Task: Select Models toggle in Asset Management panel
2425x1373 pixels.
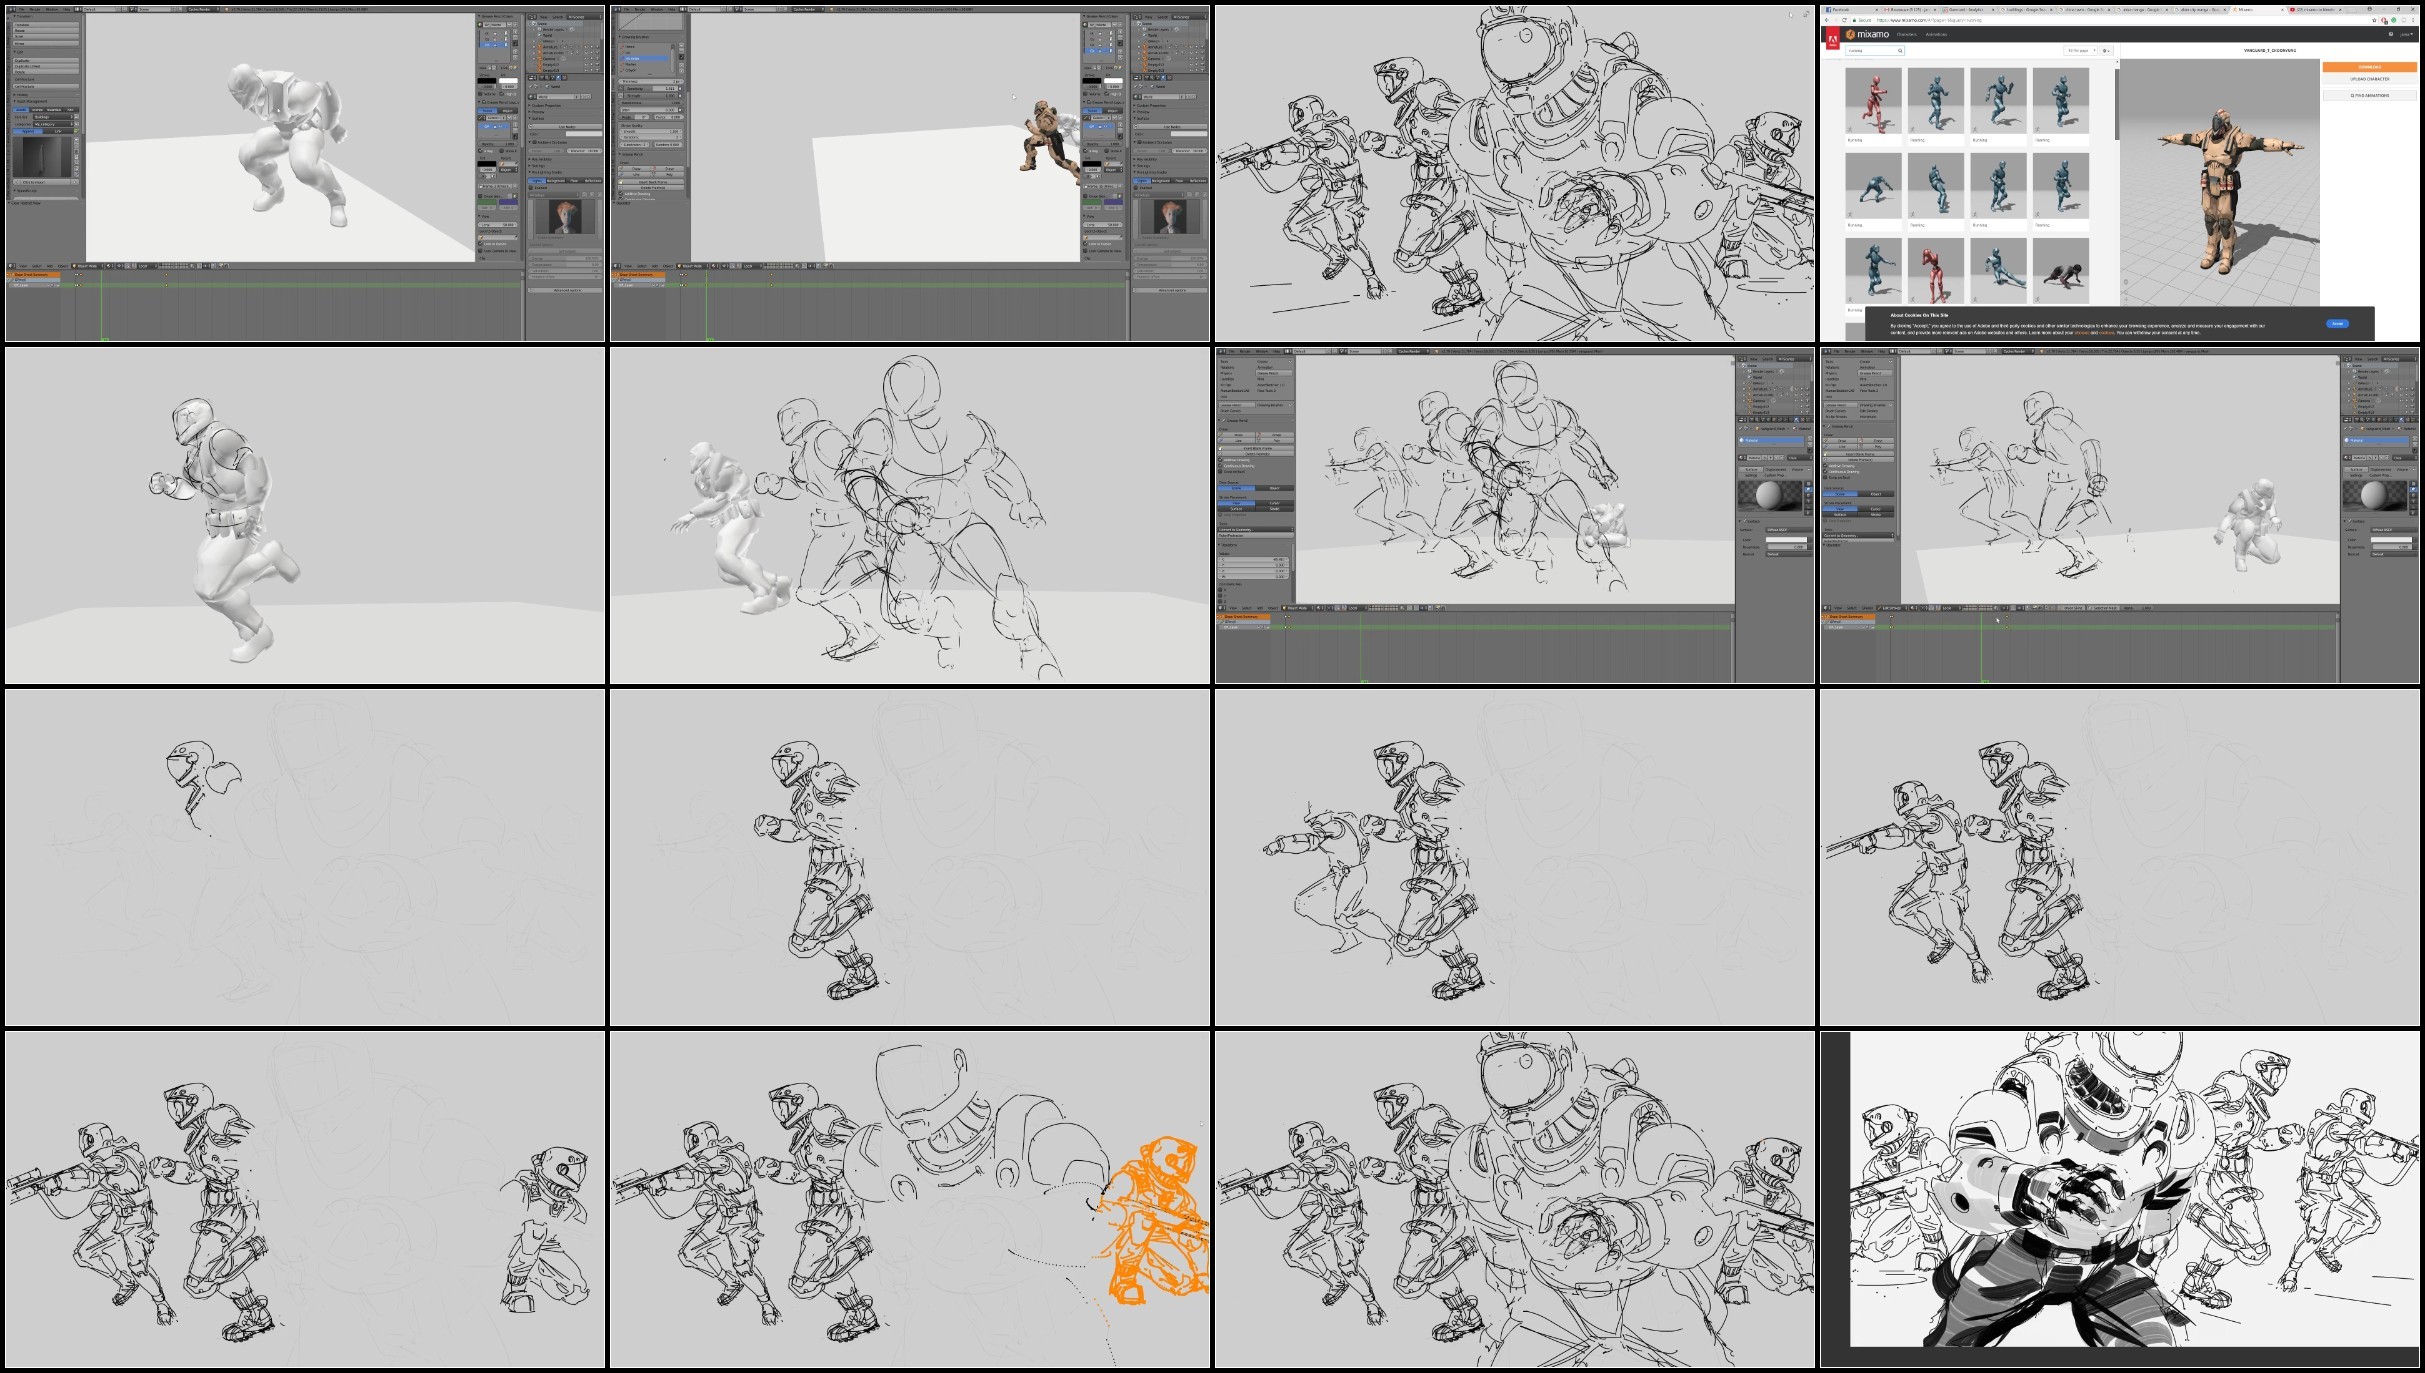Action: [x=21, y=110]
